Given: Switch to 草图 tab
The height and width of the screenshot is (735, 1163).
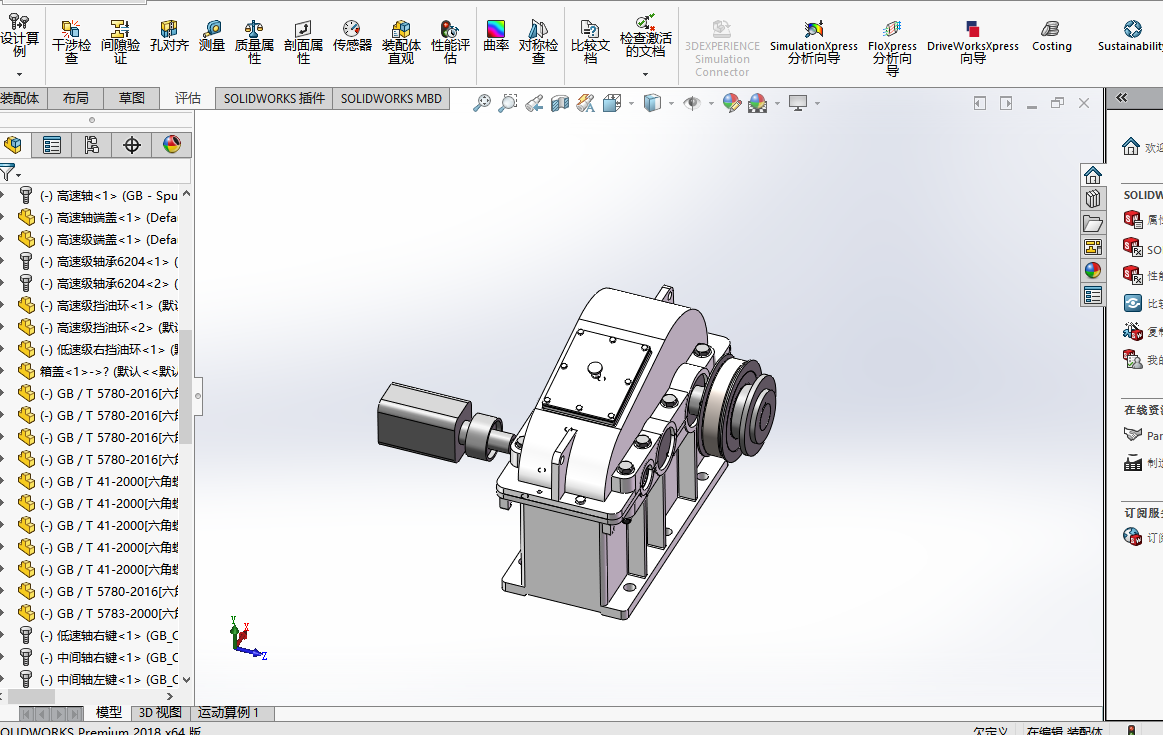Looking at the screenshot, I should tap(132, 98).
